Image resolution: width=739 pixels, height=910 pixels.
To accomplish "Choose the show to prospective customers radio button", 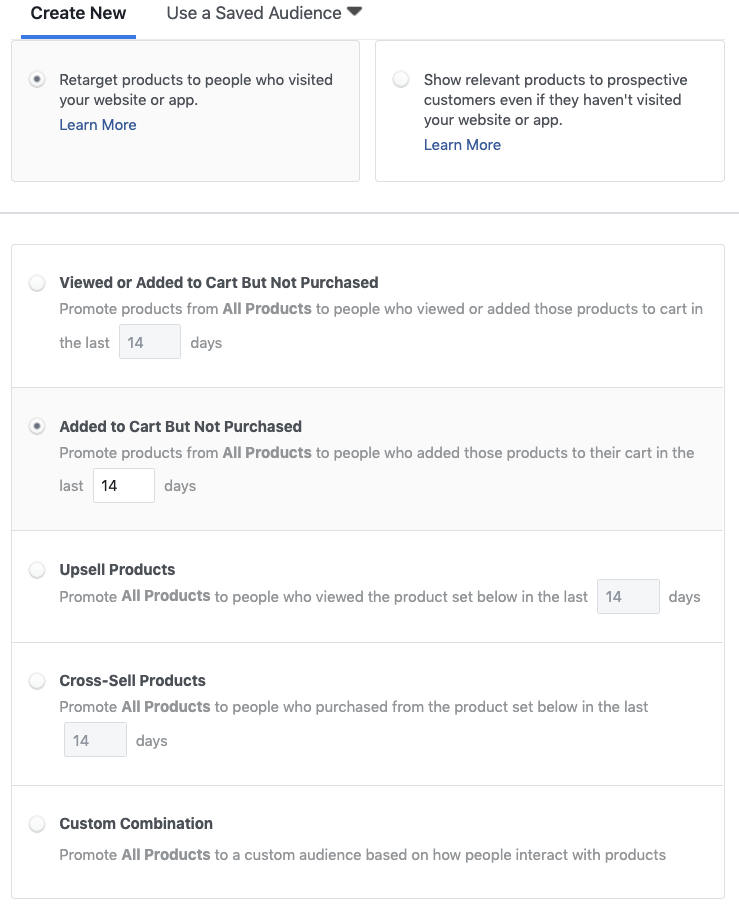I will click(x=401, y=80).
